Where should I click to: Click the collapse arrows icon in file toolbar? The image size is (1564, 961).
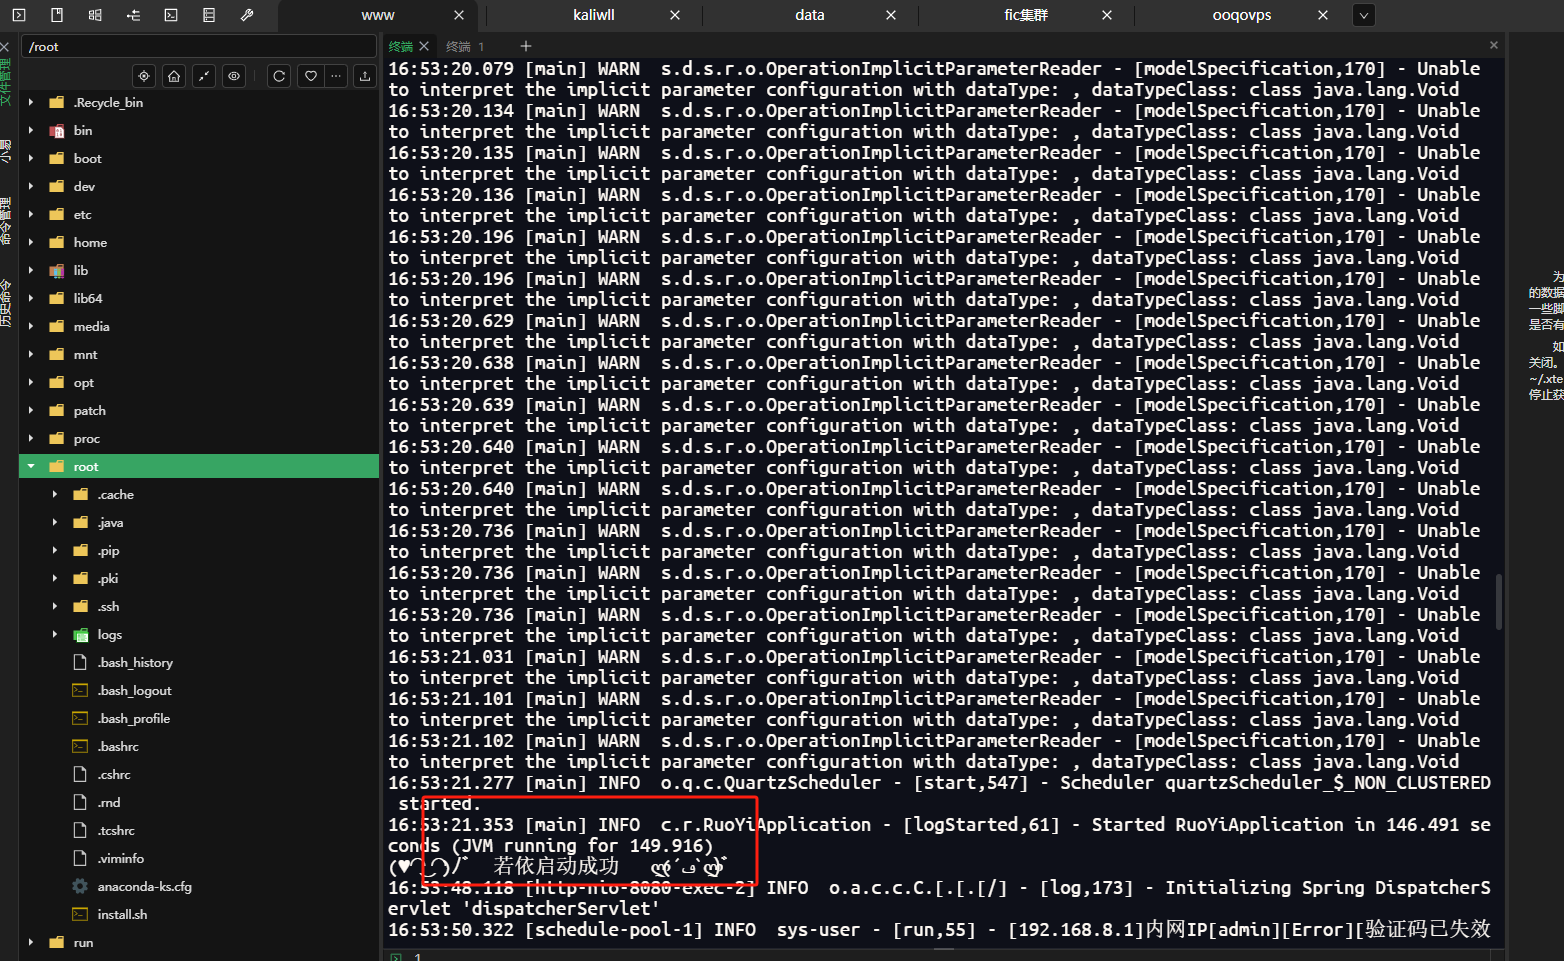pos(204,76)
